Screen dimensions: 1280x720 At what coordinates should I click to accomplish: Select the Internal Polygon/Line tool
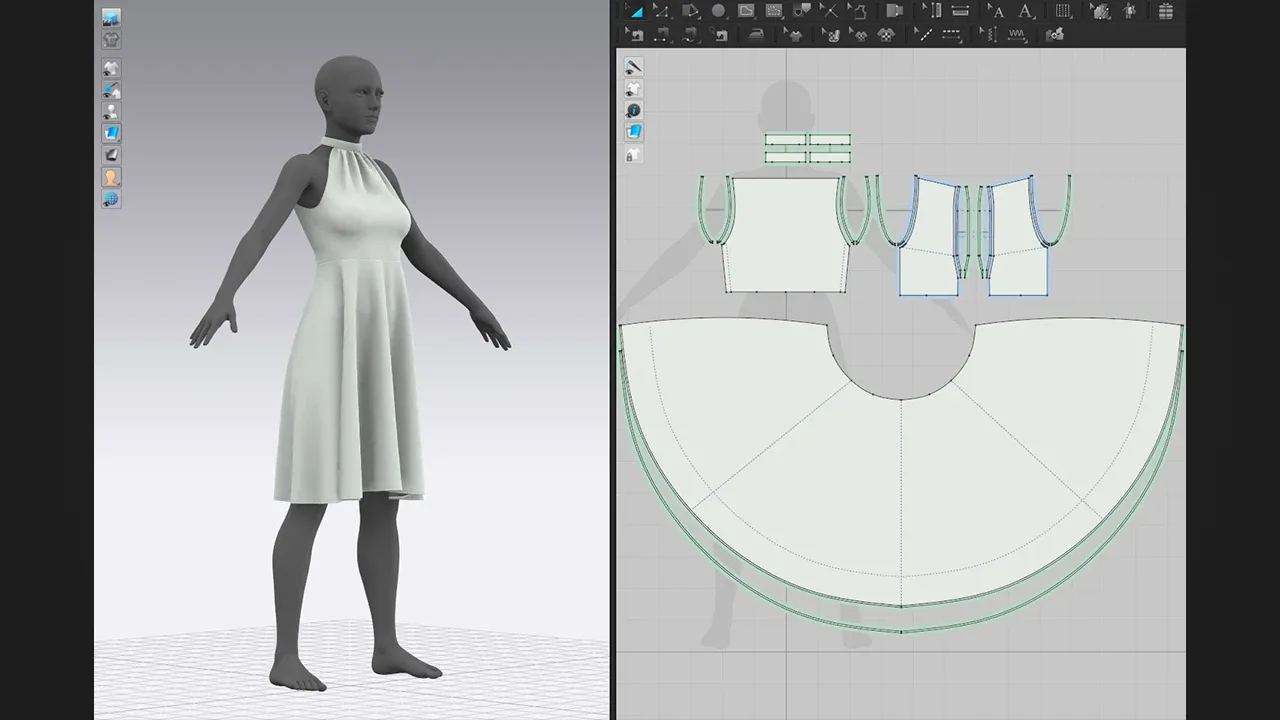tap(746, 11)
